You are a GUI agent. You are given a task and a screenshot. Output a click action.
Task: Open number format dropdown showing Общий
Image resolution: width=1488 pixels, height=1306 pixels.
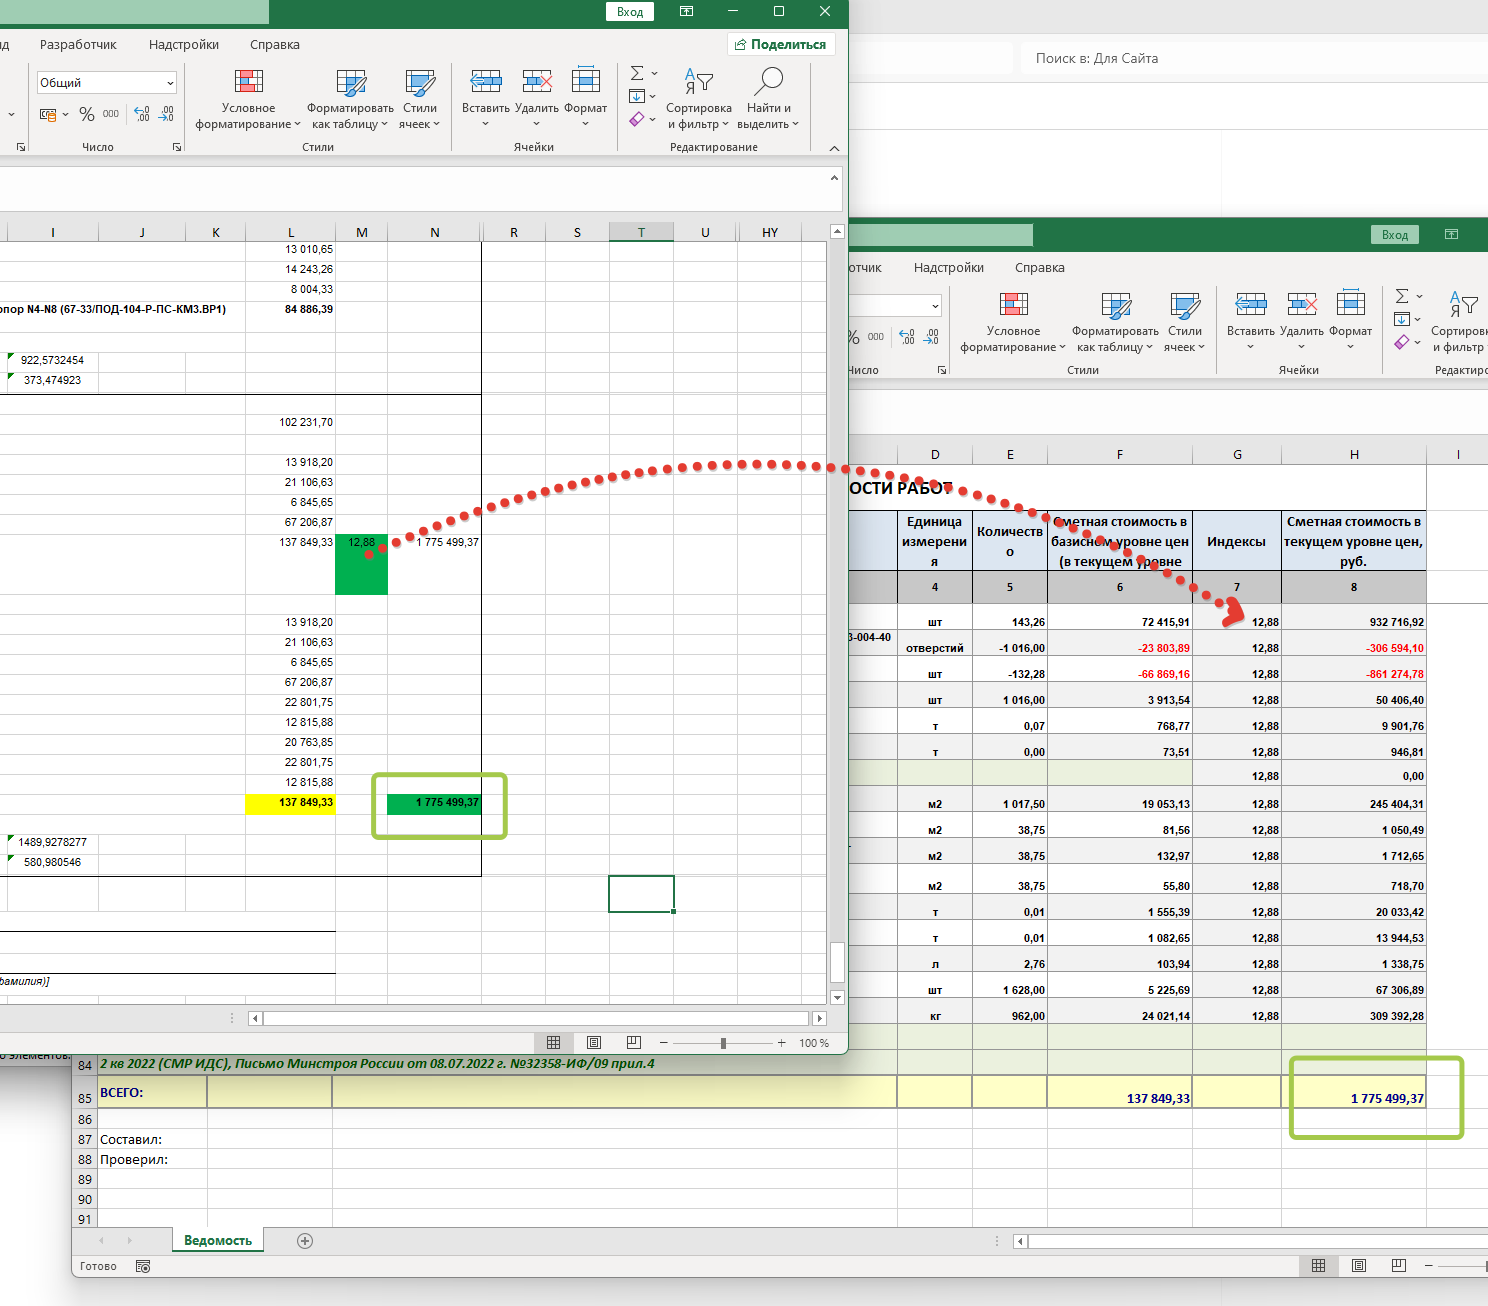point(107,83)
